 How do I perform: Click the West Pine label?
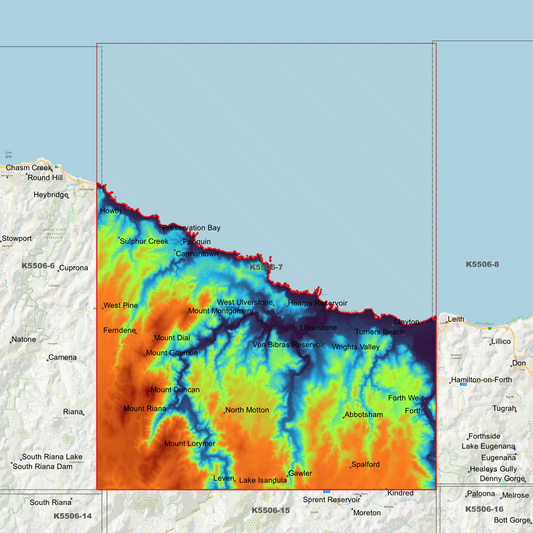121,305
